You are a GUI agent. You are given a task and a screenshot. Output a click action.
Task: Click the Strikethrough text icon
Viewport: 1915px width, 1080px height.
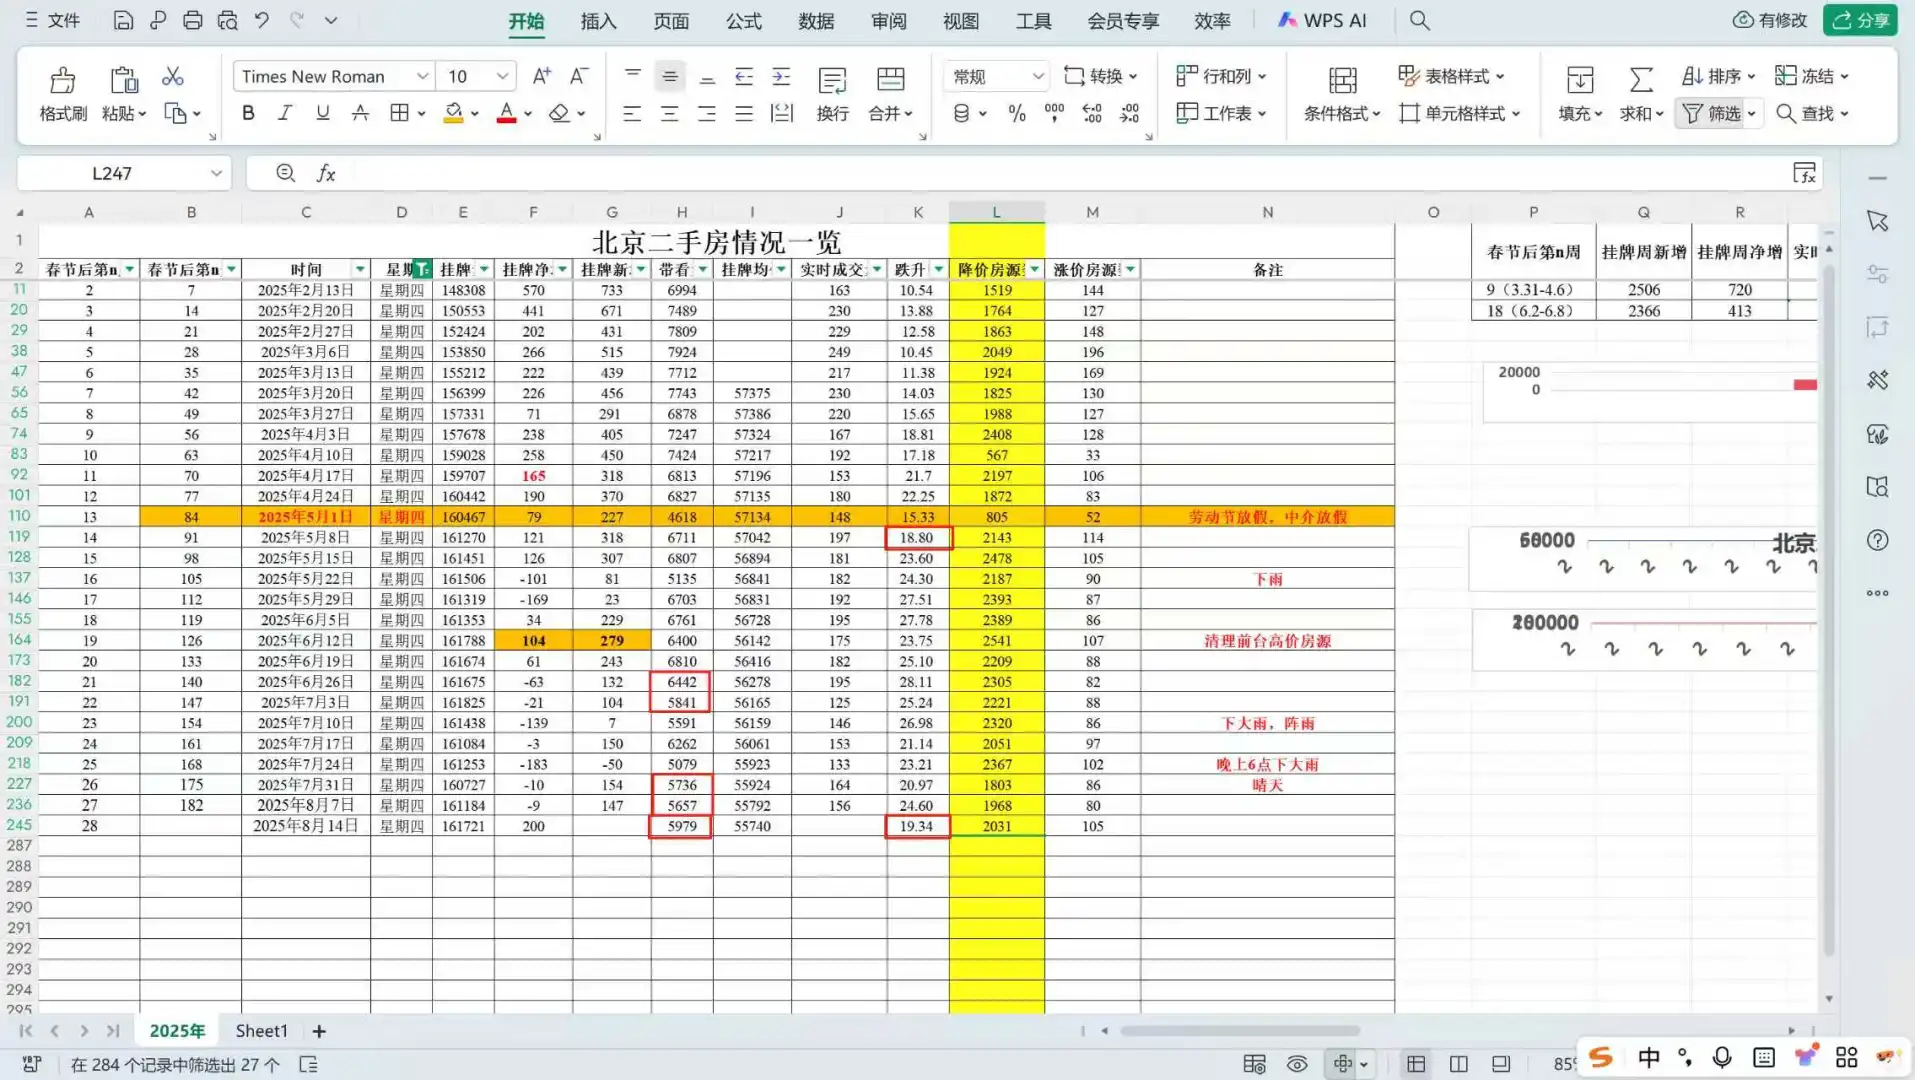coord(360,113)
